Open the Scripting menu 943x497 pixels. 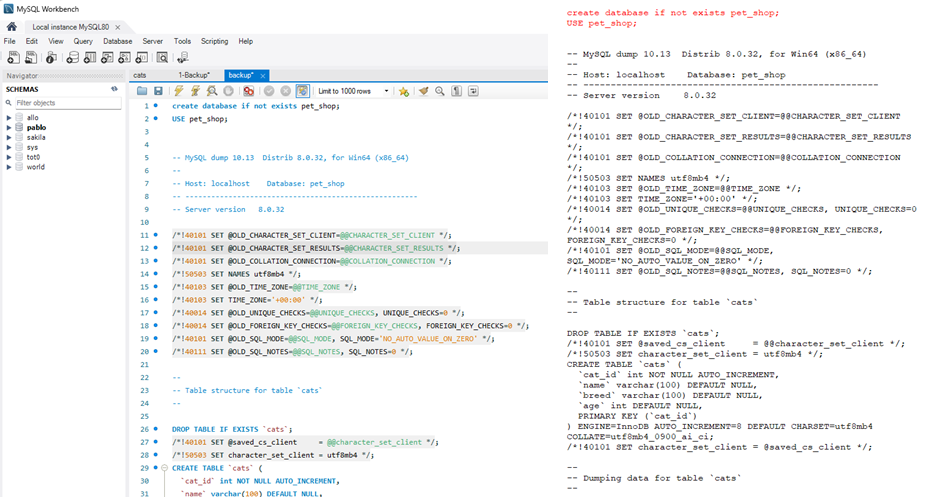click(x=215, y=42)
